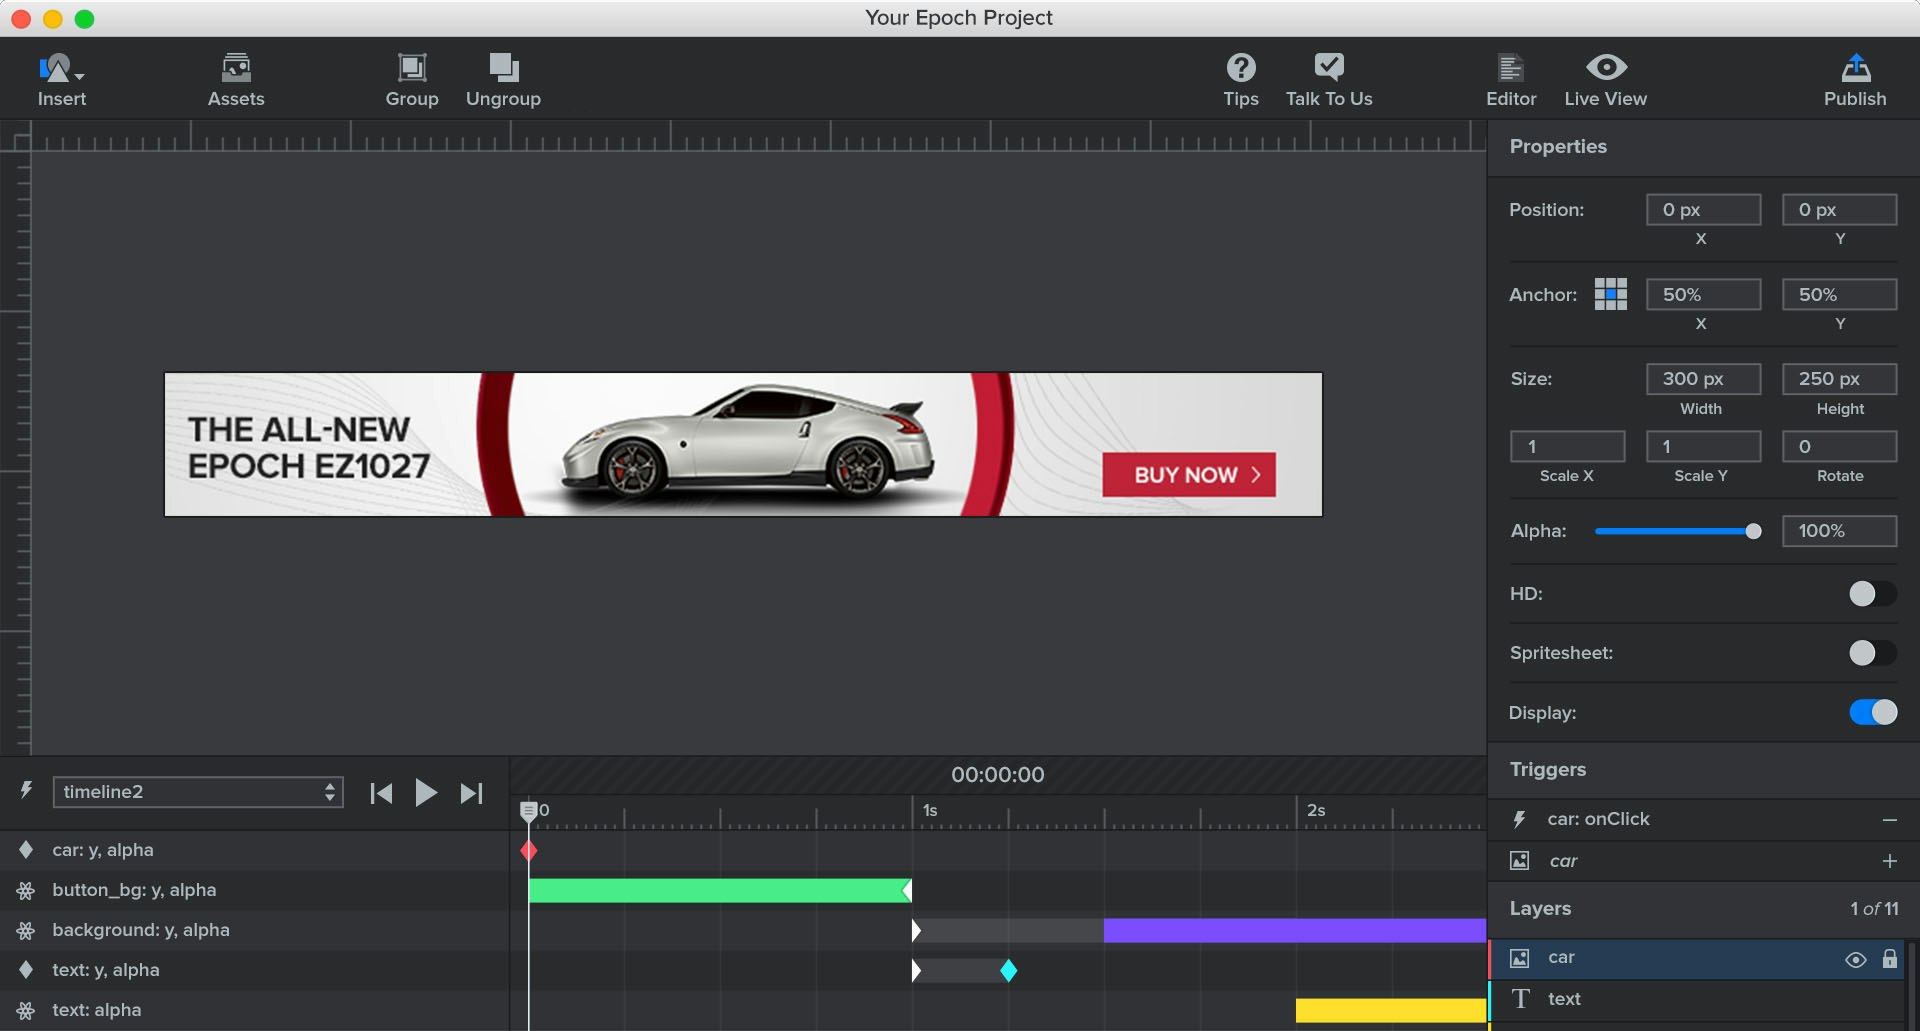The image size is (1920, 1031).
Task: Jump to timeline end
Action: (x=471, y=793)
